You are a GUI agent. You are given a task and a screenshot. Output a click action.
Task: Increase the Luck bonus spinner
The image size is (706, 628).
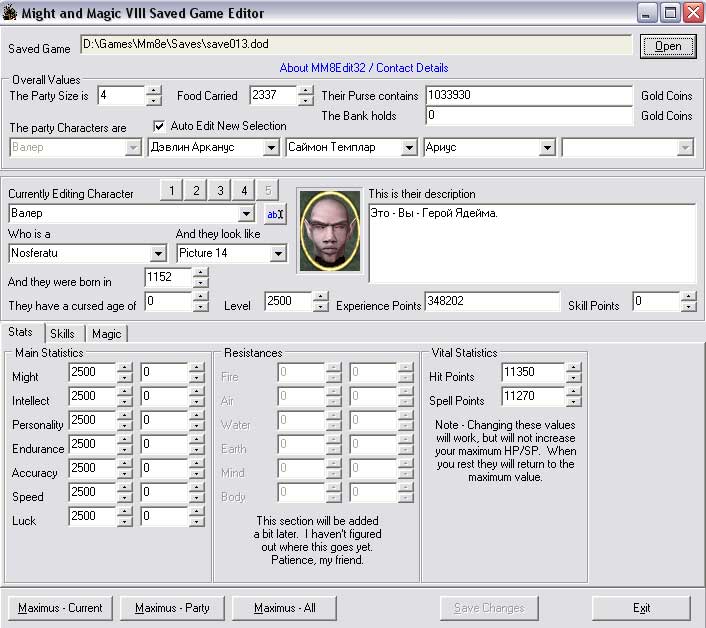coord(196,511)
